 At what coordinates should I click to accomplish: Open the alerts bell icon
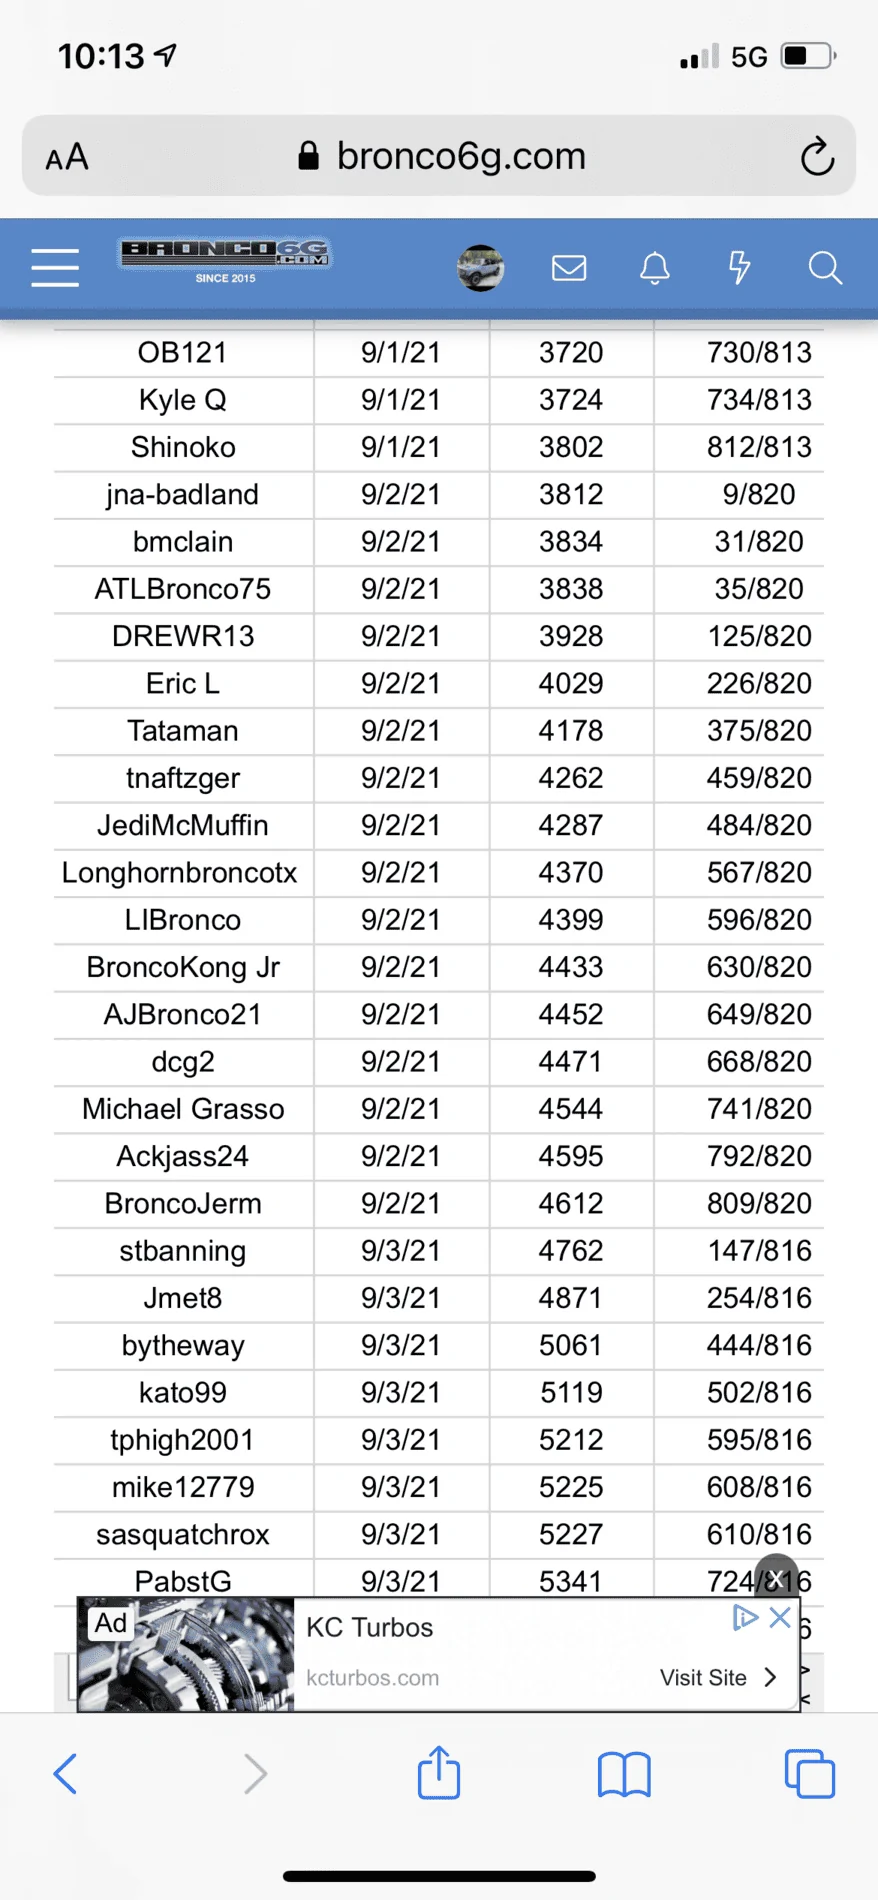point(655,268)
